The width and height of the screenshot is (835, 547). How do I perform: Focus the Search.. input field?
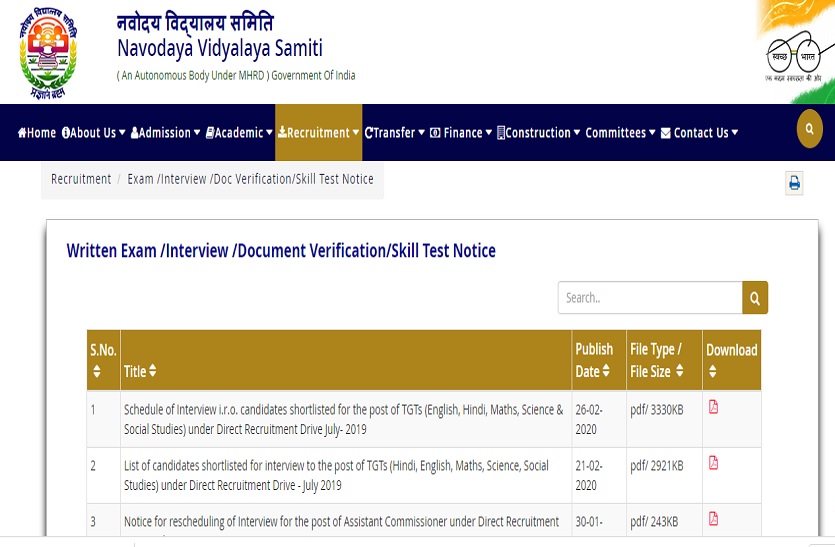[x=650, y=298]
